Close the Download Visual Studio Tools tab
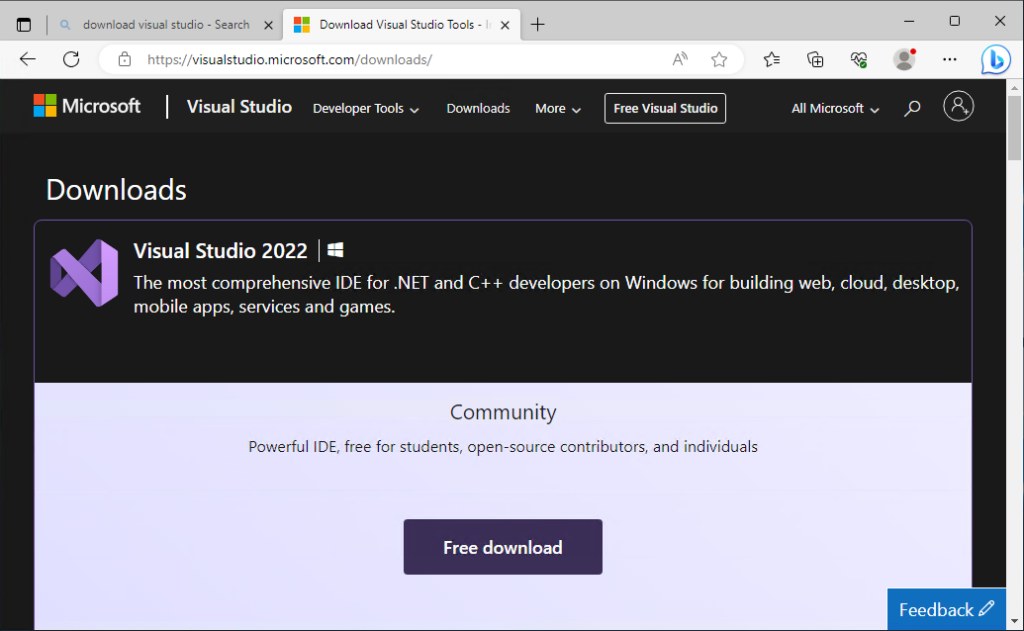Screen dimensions: 1024x631 pos(505,25)
